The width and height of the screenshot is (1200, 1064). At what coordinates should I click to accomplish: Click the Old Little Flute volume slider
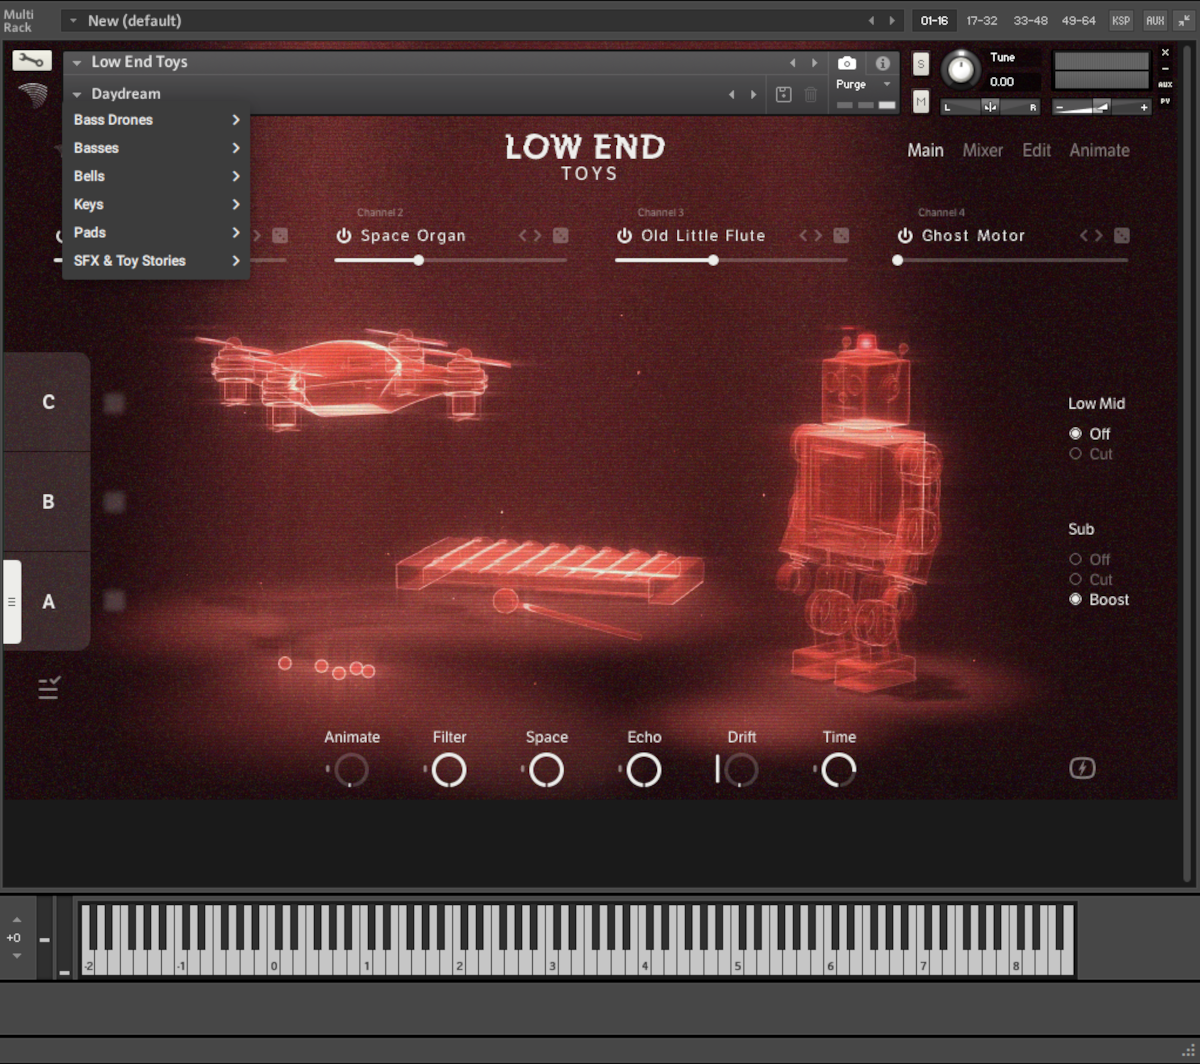click(x=731, y=260)
